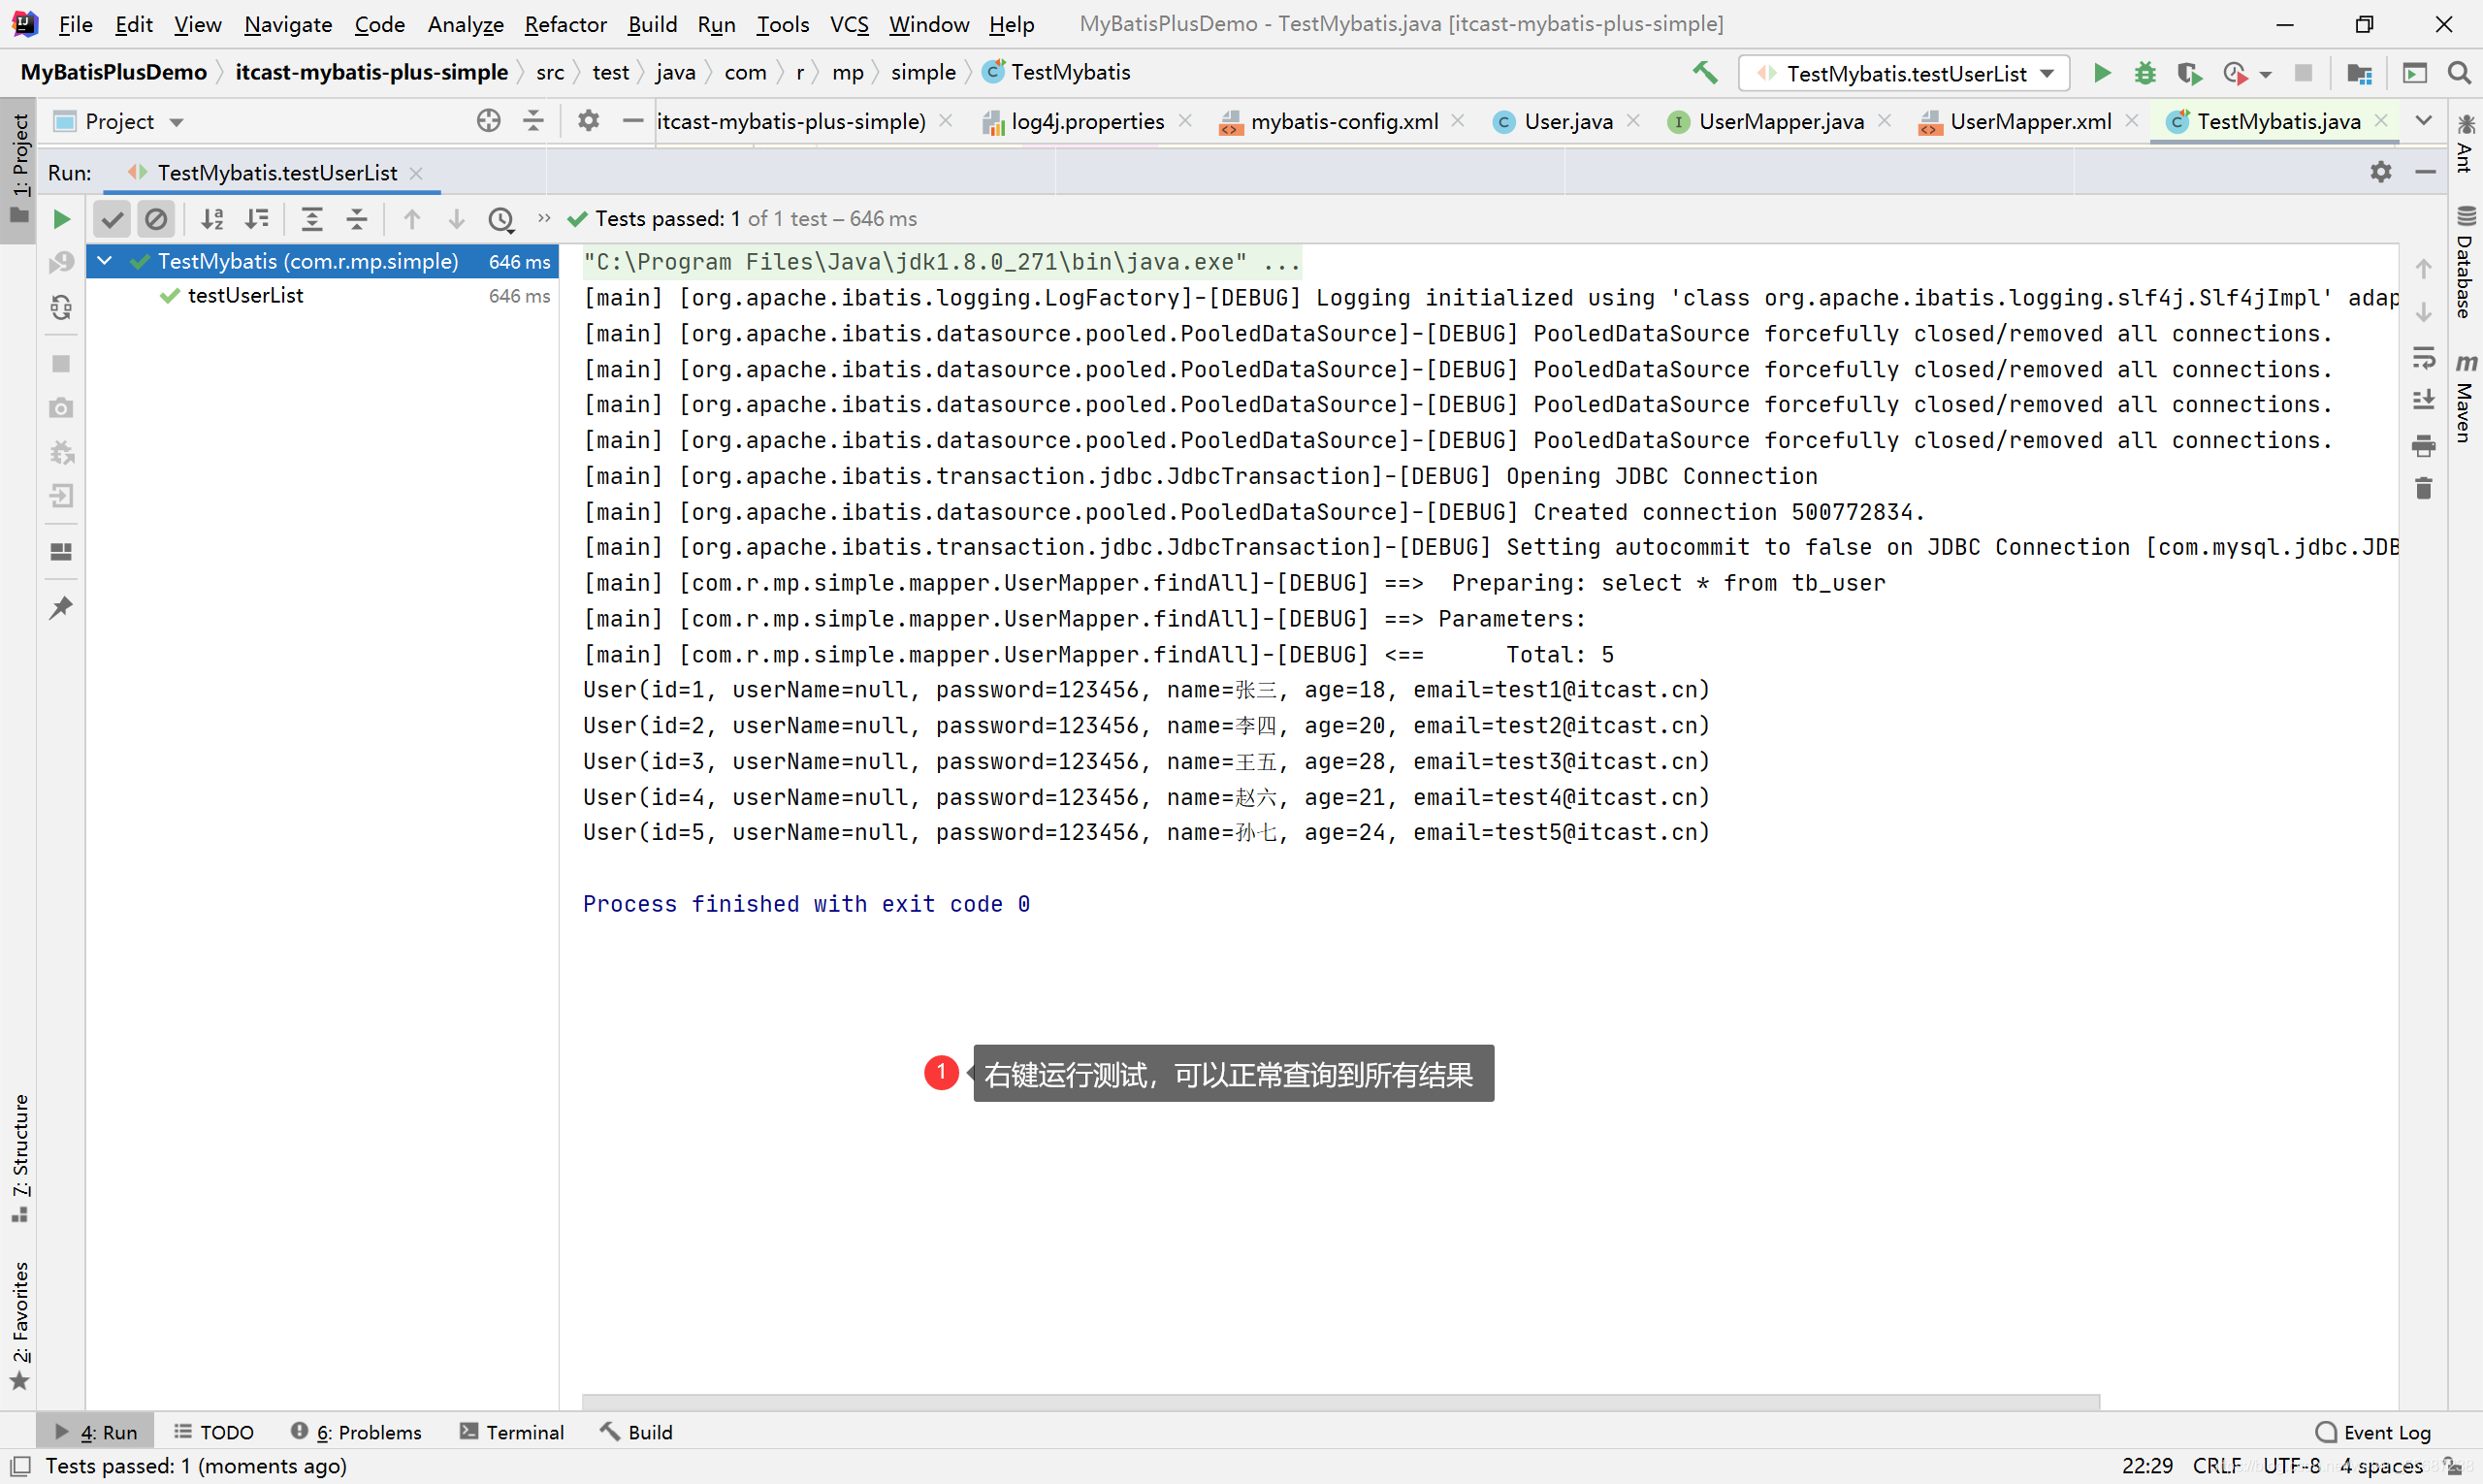Screen dimensions: 2483x1484
Task: Switch to mybatis-config.xml tab
Action: coord(1343,121)
